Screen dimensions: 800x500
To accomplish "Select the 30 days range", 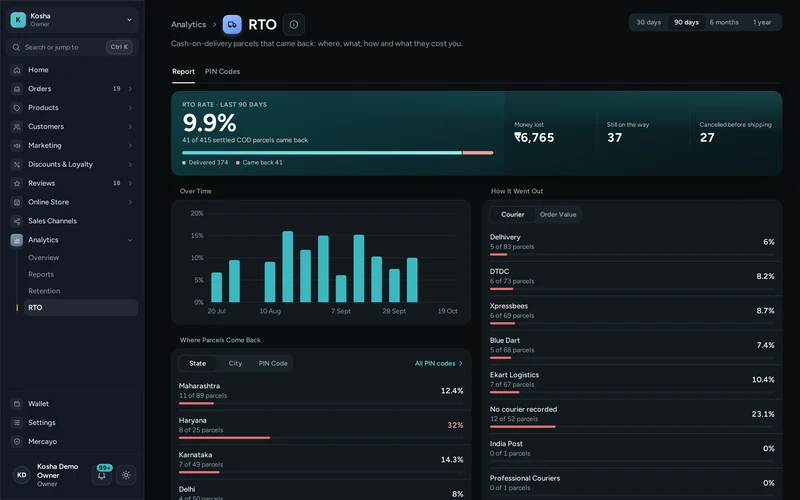I will click(648, 22).
